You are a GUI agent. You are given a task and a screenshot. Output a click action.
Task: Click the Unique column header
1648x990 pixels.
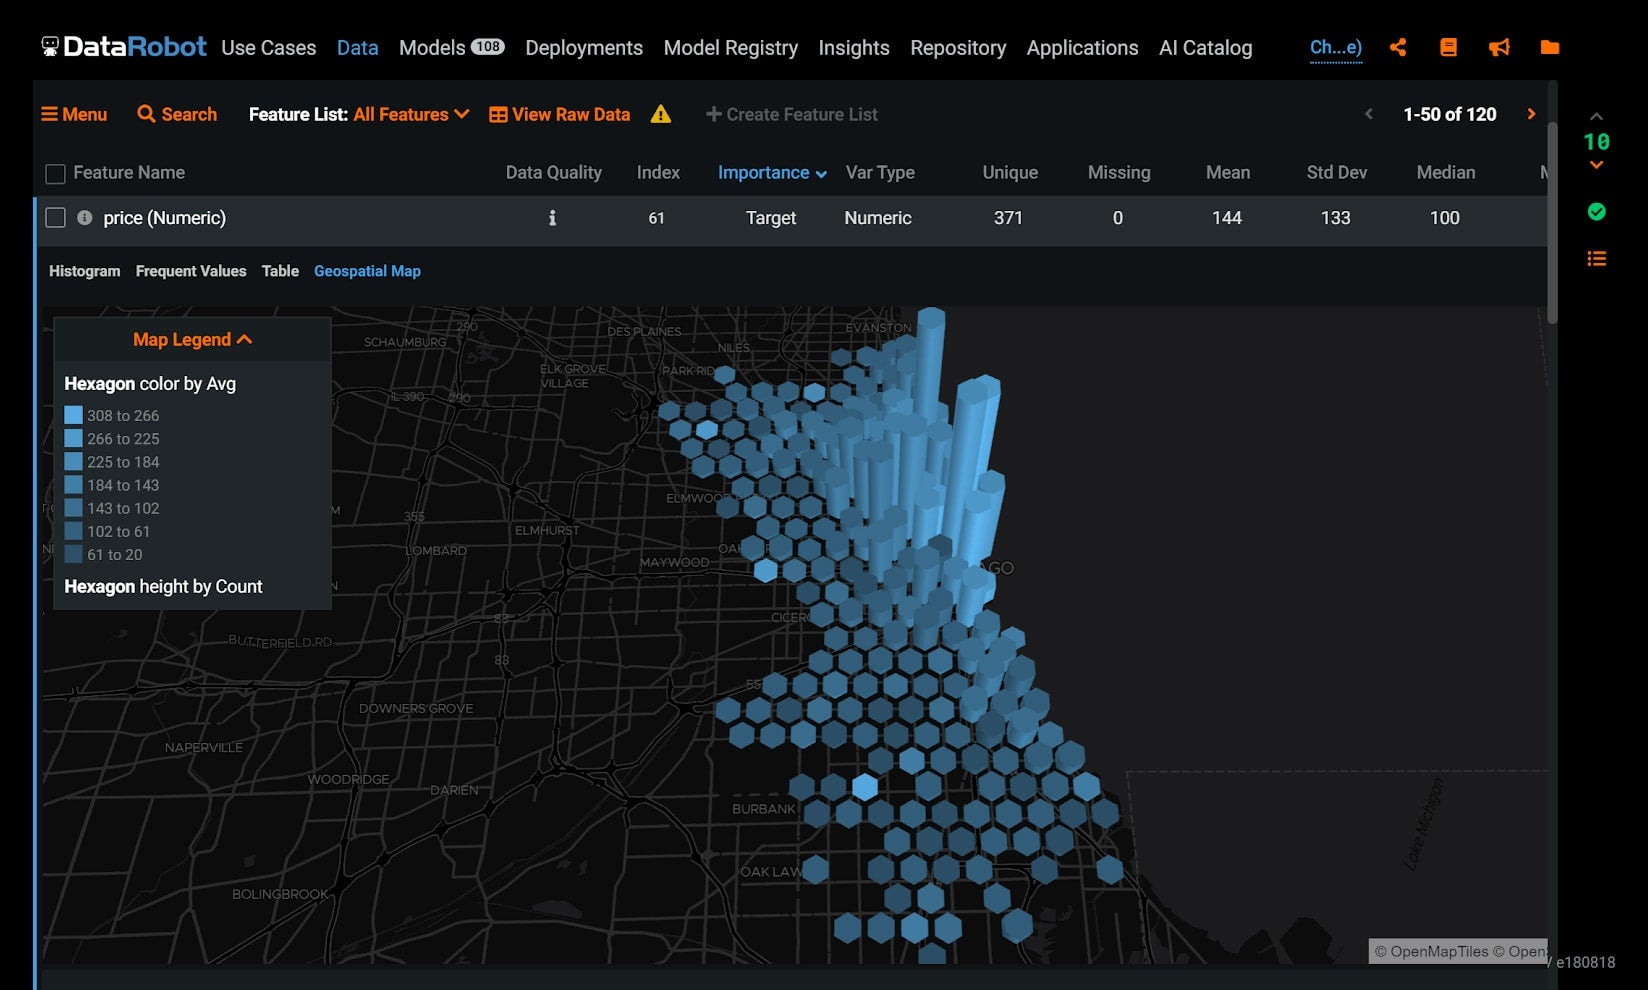pos(1010,172)
